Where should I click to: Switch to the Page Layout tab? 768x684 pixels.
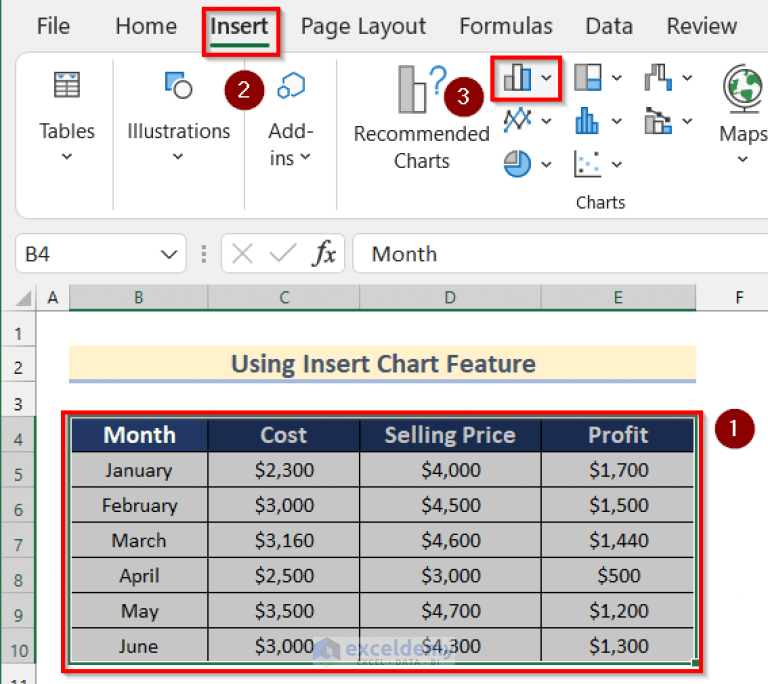point(363,26)
